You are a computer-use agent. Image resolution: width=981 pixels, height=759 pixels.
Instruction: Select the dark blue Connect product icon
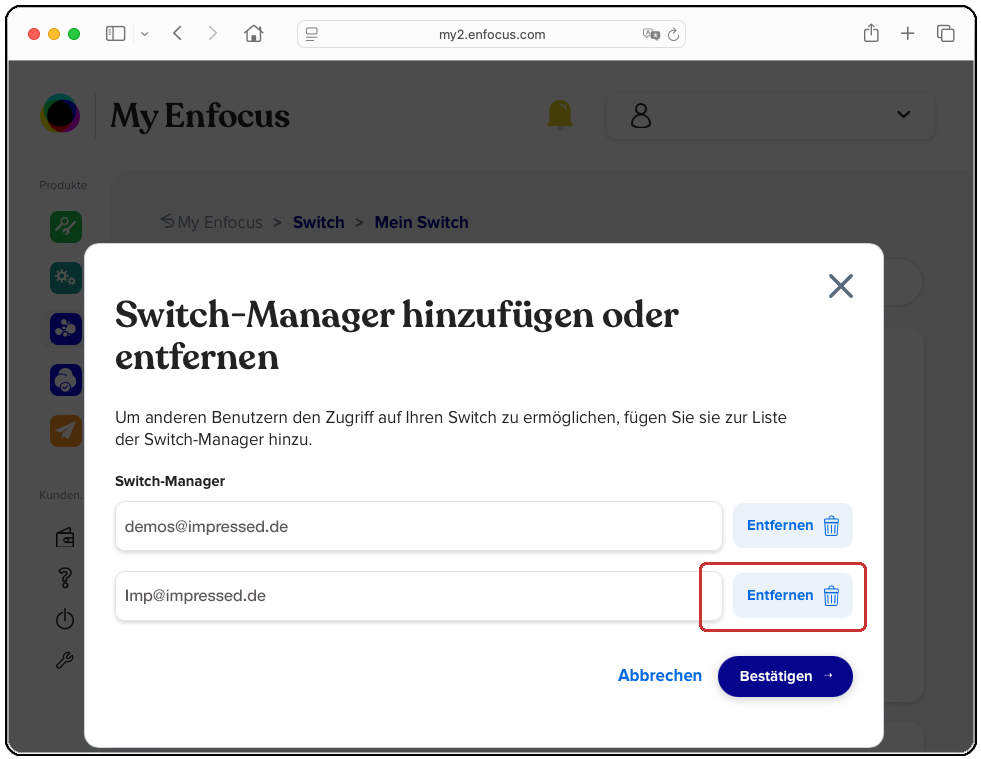coord(65,328)
